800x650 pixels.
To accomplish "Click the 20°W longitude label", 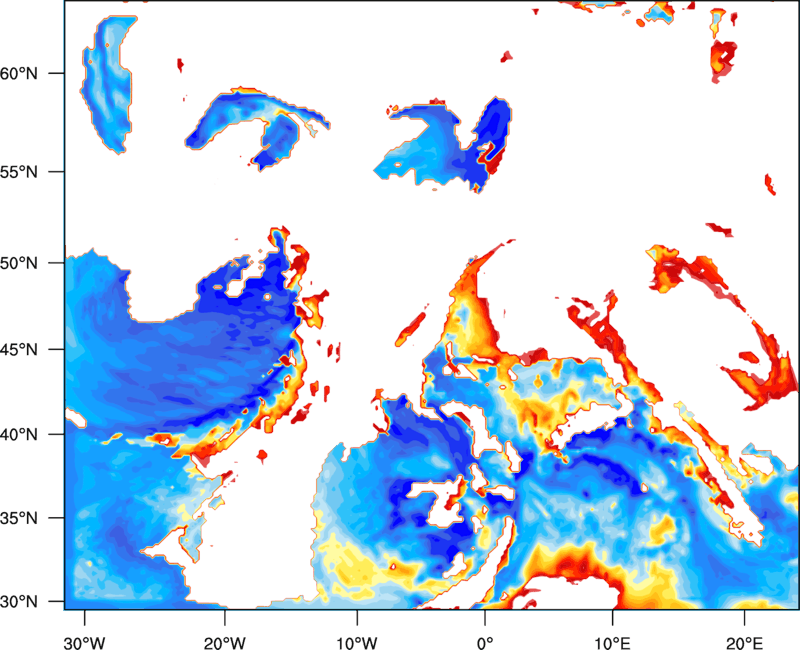I will point(224,642).
